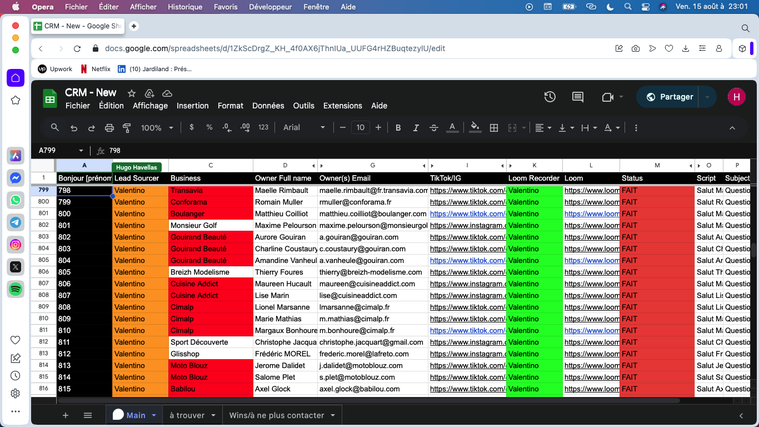
Task: Click the print icon
Action: pos(109,128)
